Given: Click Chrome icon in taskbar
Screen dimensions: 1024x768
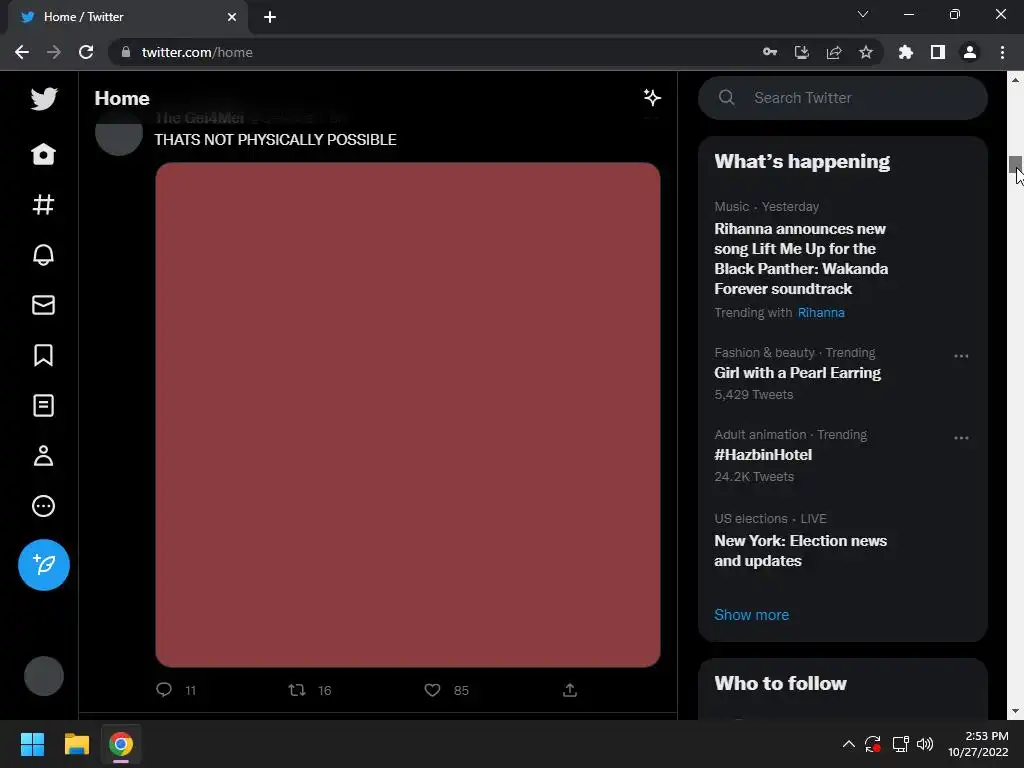Looking at the screenshot, I should coord(121,744).
